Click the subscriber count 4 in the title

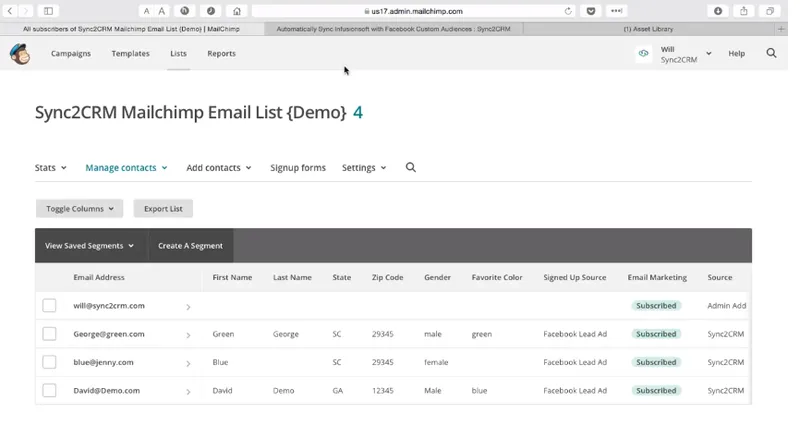[x=358, y=112]
